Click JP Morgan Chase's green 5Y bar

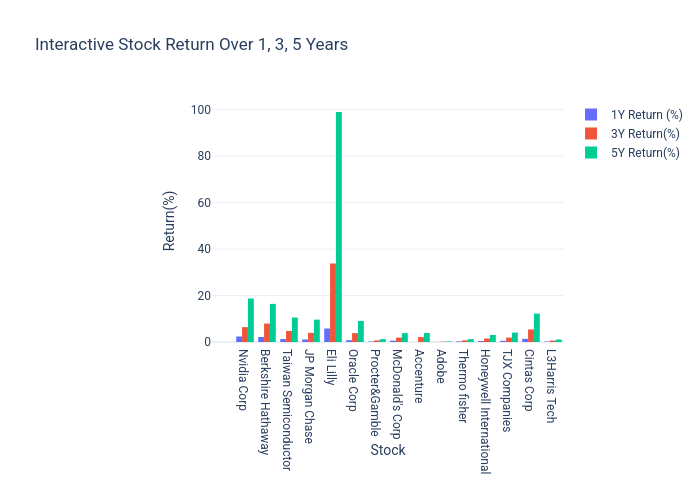point(317,331)
